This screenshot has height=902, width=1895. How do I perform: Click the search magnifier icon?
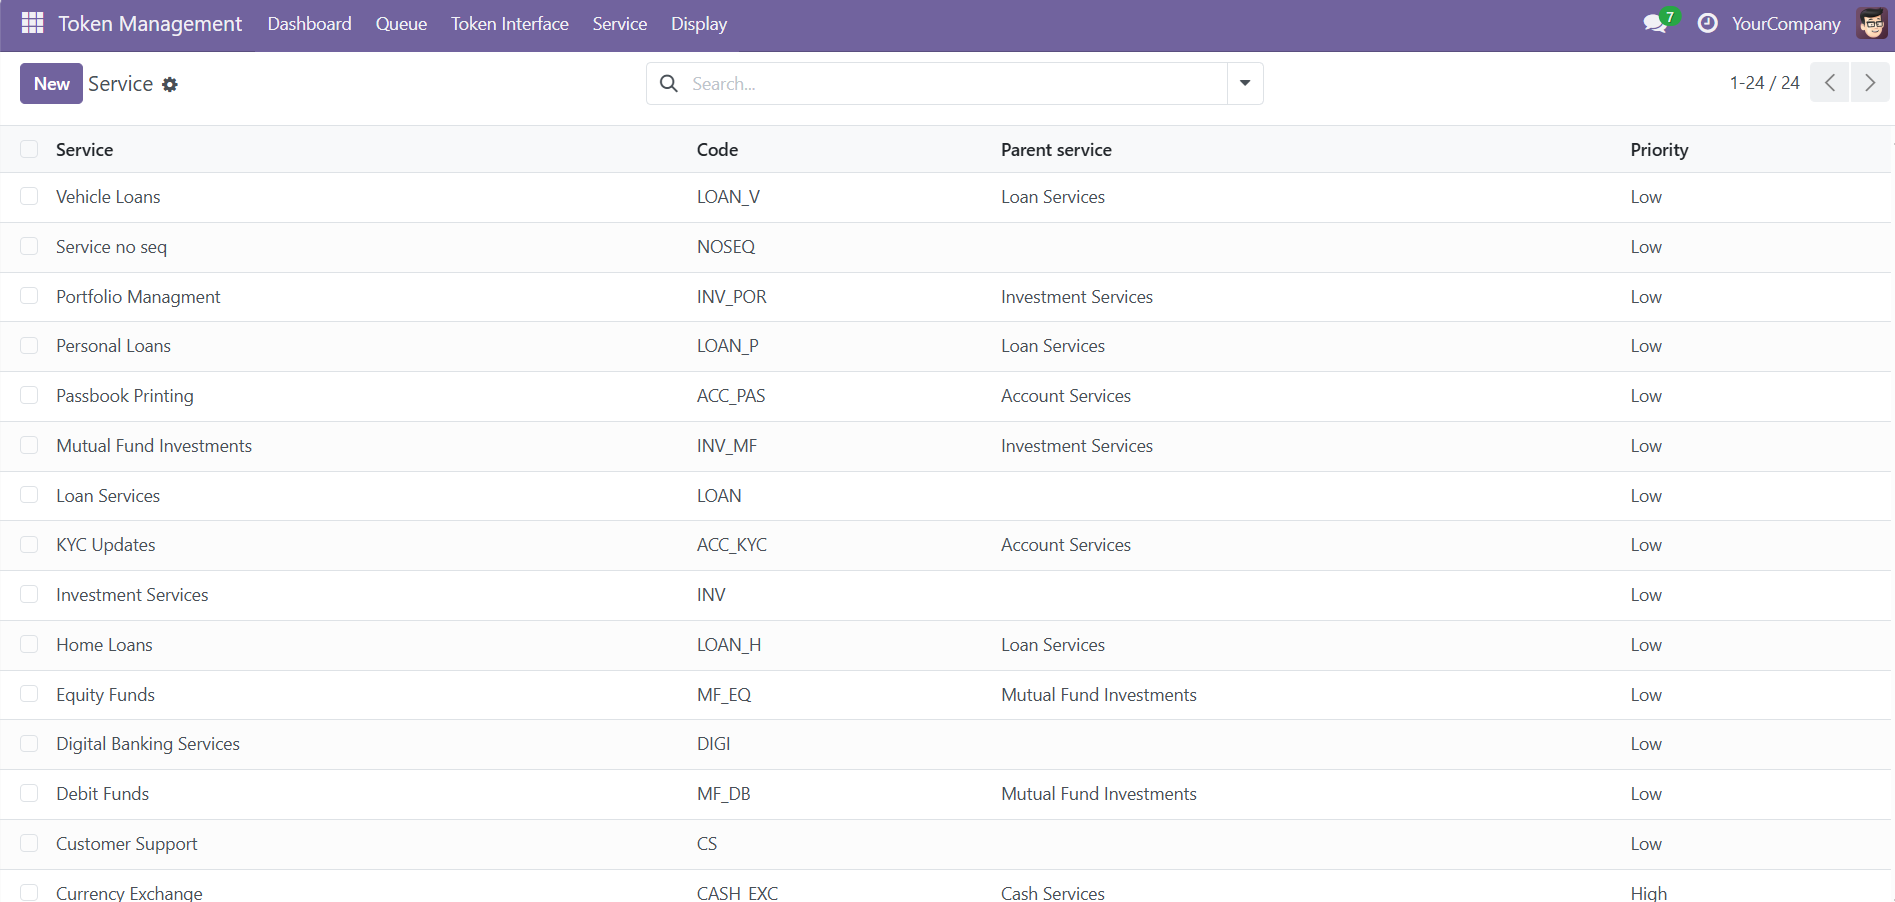tap(668, 83)
